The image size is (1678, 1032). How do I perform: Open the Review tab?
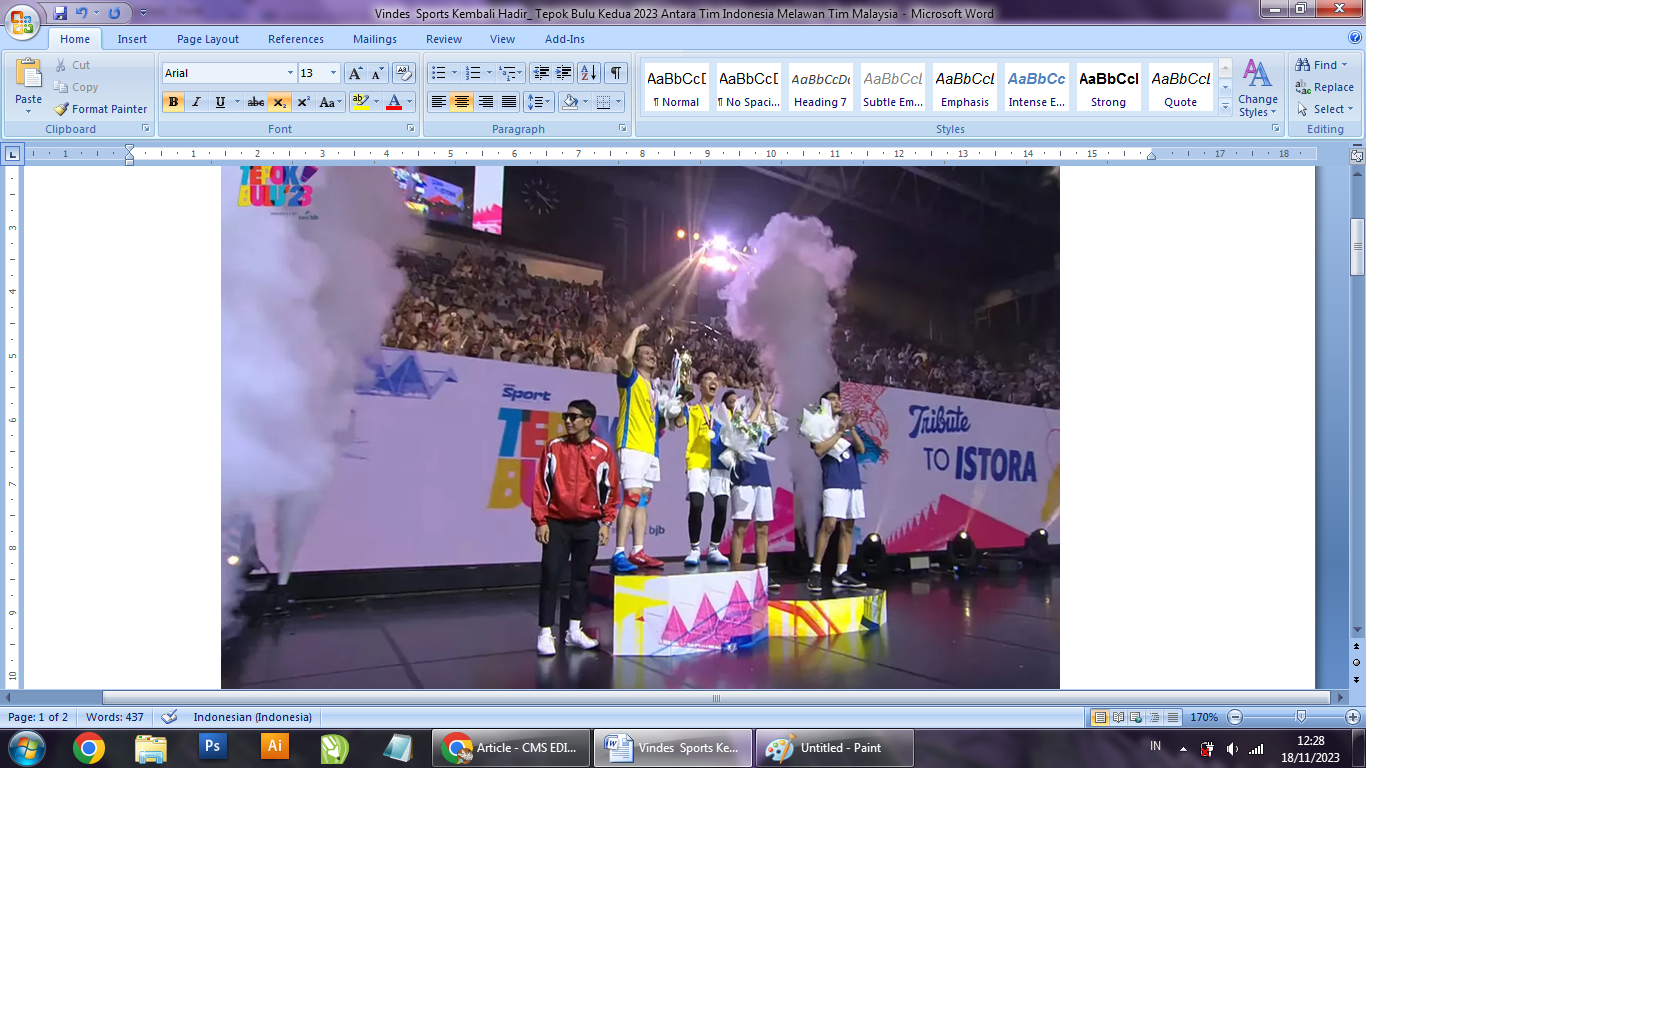tap(444, 39)
